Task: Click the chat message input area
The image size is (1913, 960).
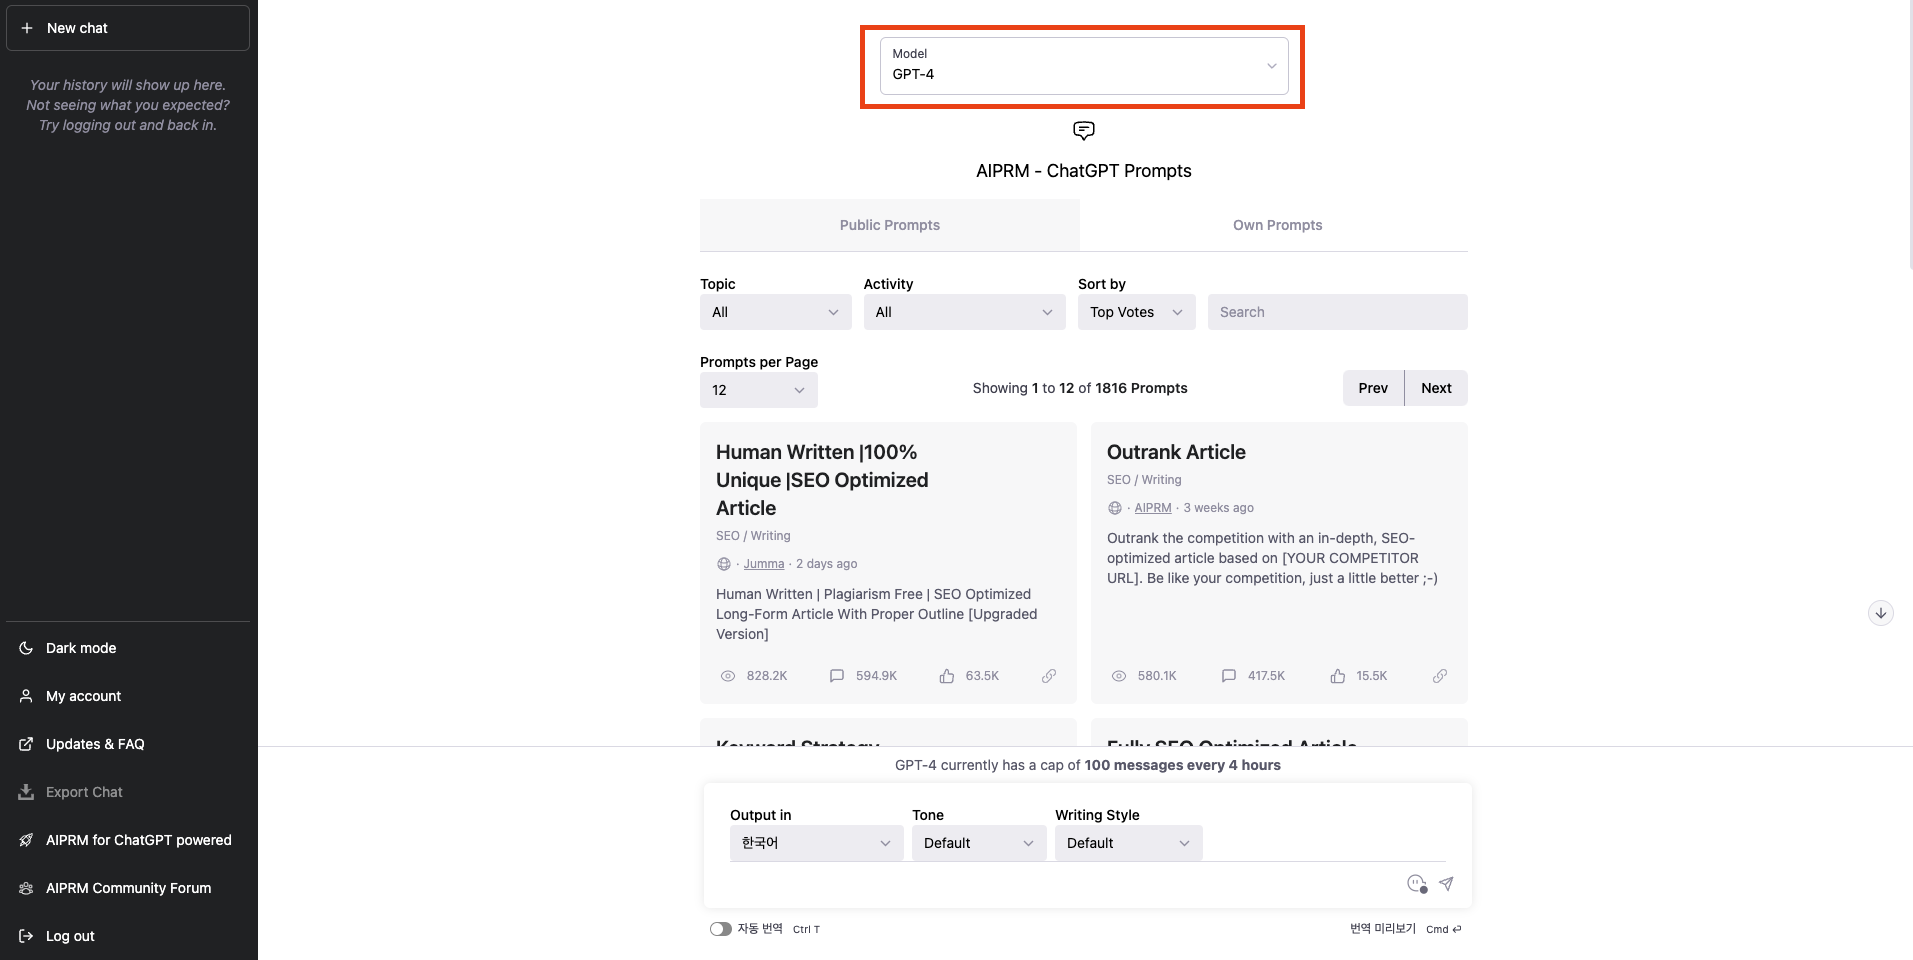Action: click(1065, 883)
